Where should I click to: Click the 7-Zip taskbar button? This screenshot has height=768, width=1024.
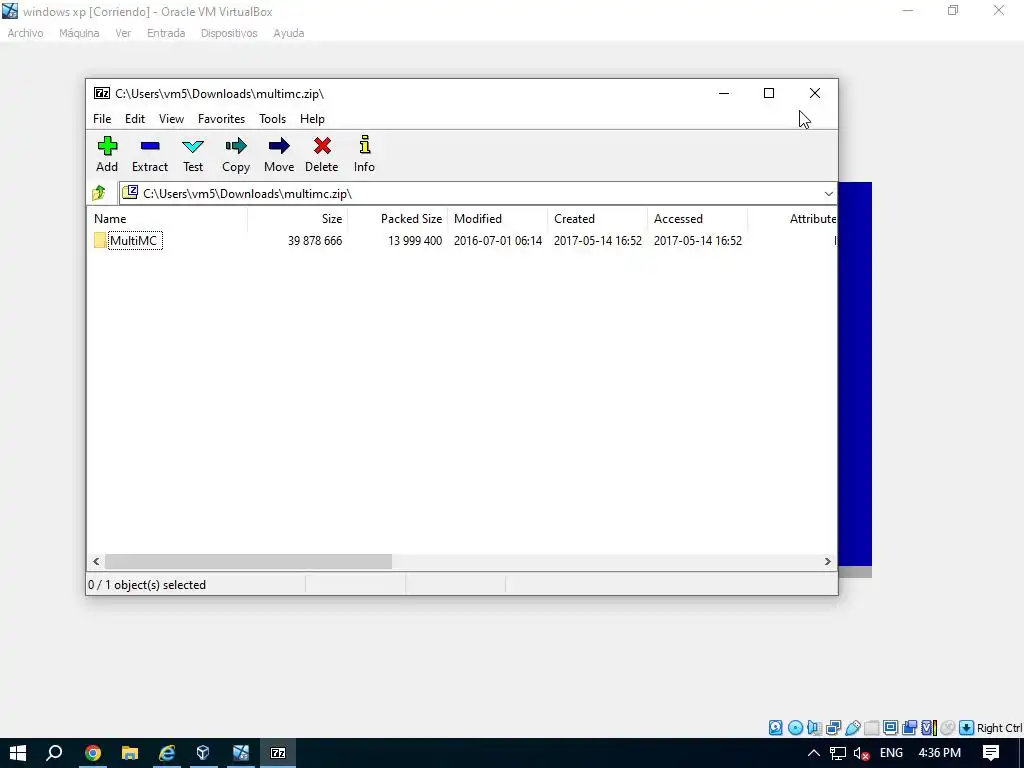coord(278,753)
